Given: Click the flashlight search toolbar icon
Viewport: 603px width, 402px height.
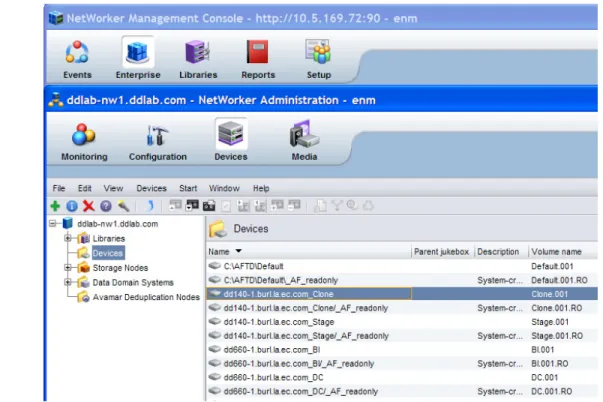Looking at the screenshot, I should (123, 206).
